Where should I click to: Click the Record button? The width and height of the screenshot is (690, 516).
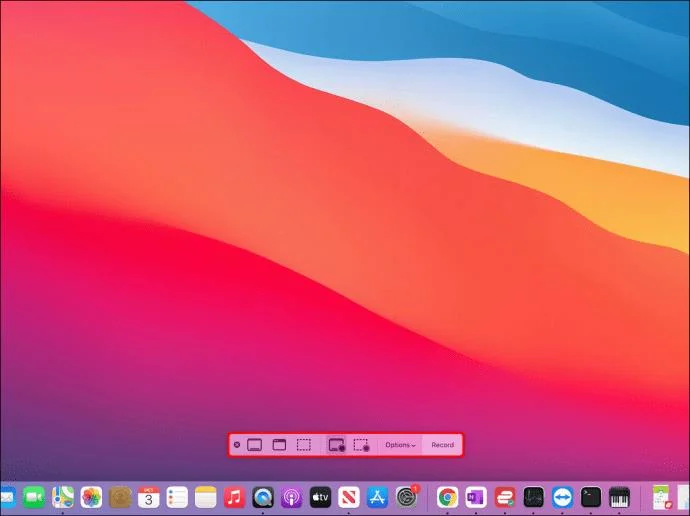(442, 445)
